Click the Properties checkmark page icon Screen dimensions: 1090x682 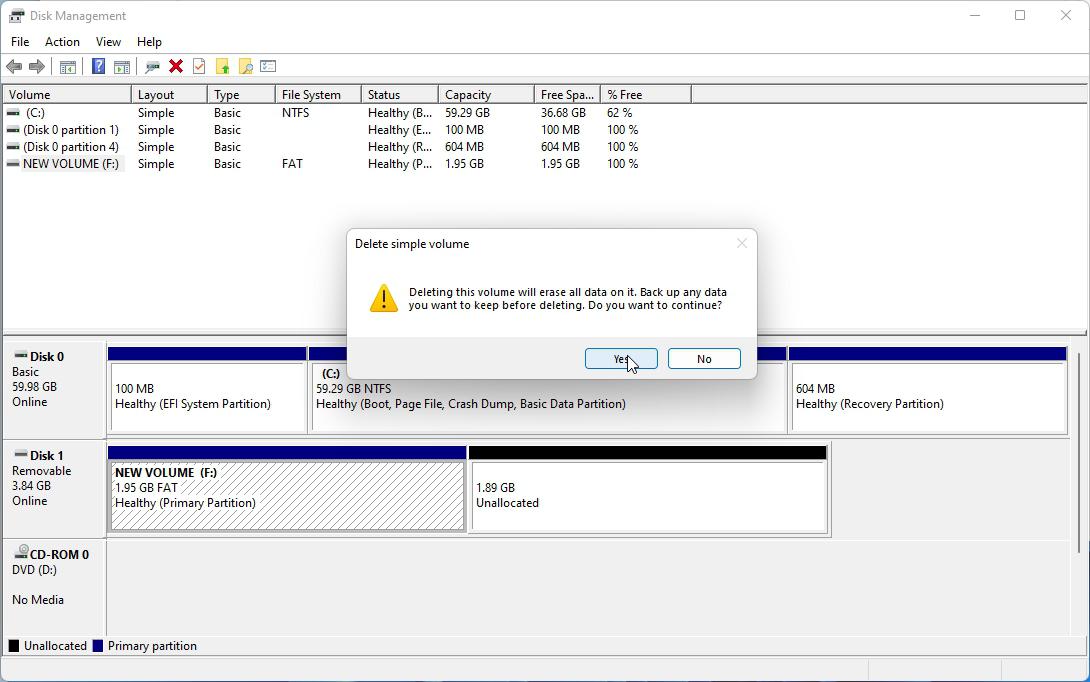(200, 67)
